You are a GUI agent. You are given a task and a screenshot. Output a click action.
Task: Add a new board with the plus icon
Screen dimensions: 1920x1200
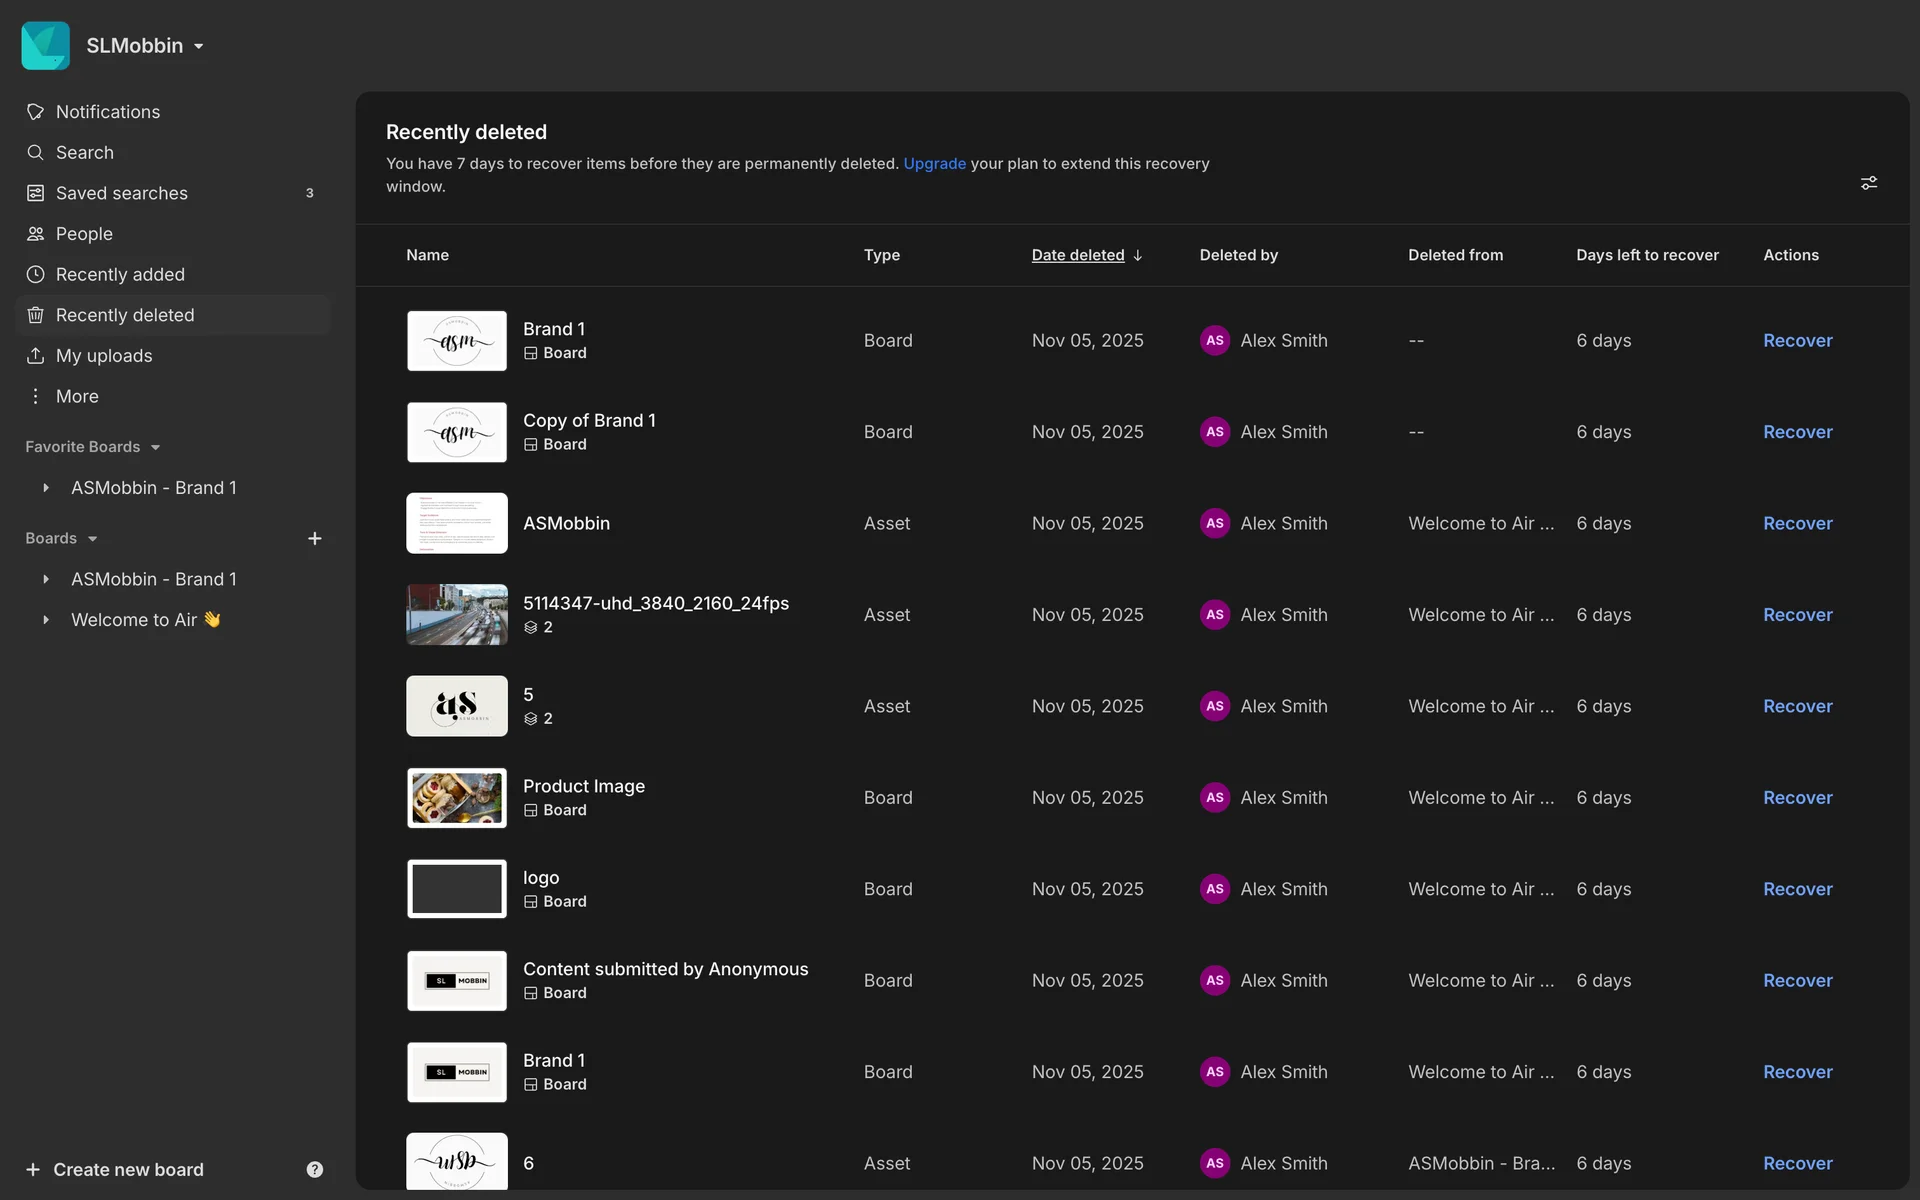click(314, 538)
